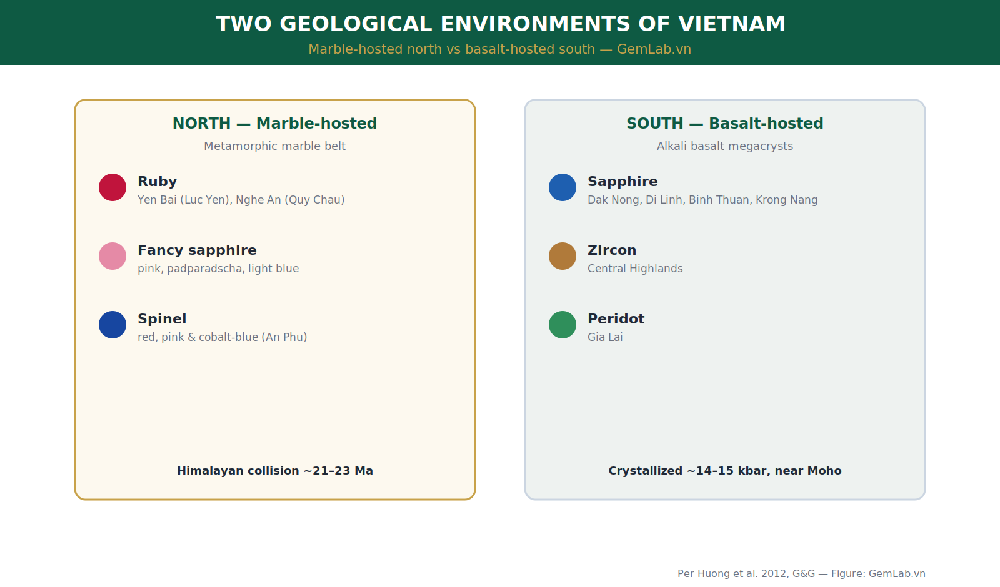
Task: Click the 'Ruby' label
Action: pyautogui.click(x=158, y=181)
